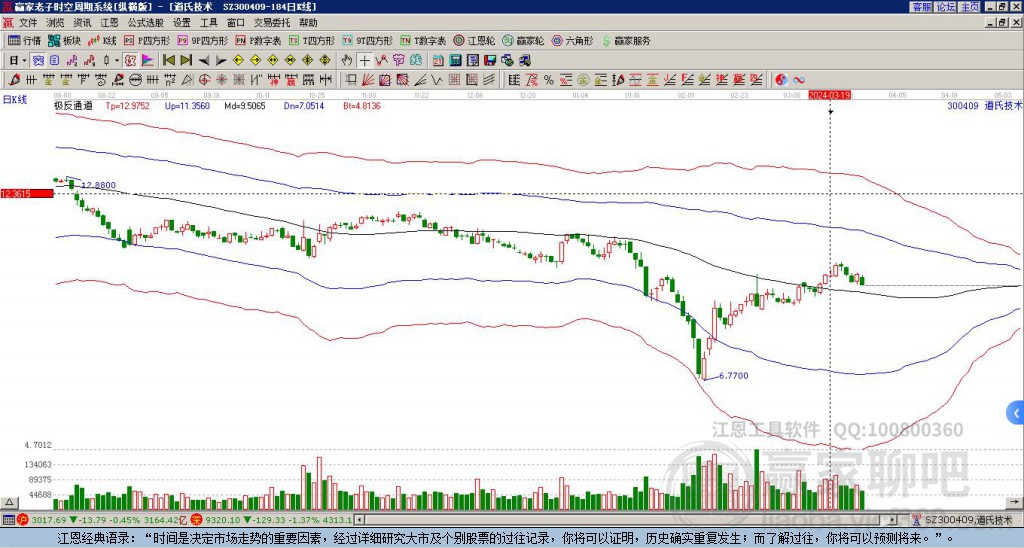1024x548 pixels.
Task: Open the 资讯 menu
Action: point(82,23)
